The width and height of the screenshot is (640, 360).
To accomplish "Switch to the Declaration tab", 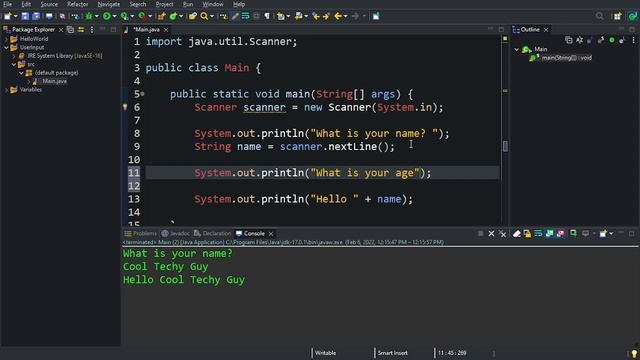I will coord(213,233).
